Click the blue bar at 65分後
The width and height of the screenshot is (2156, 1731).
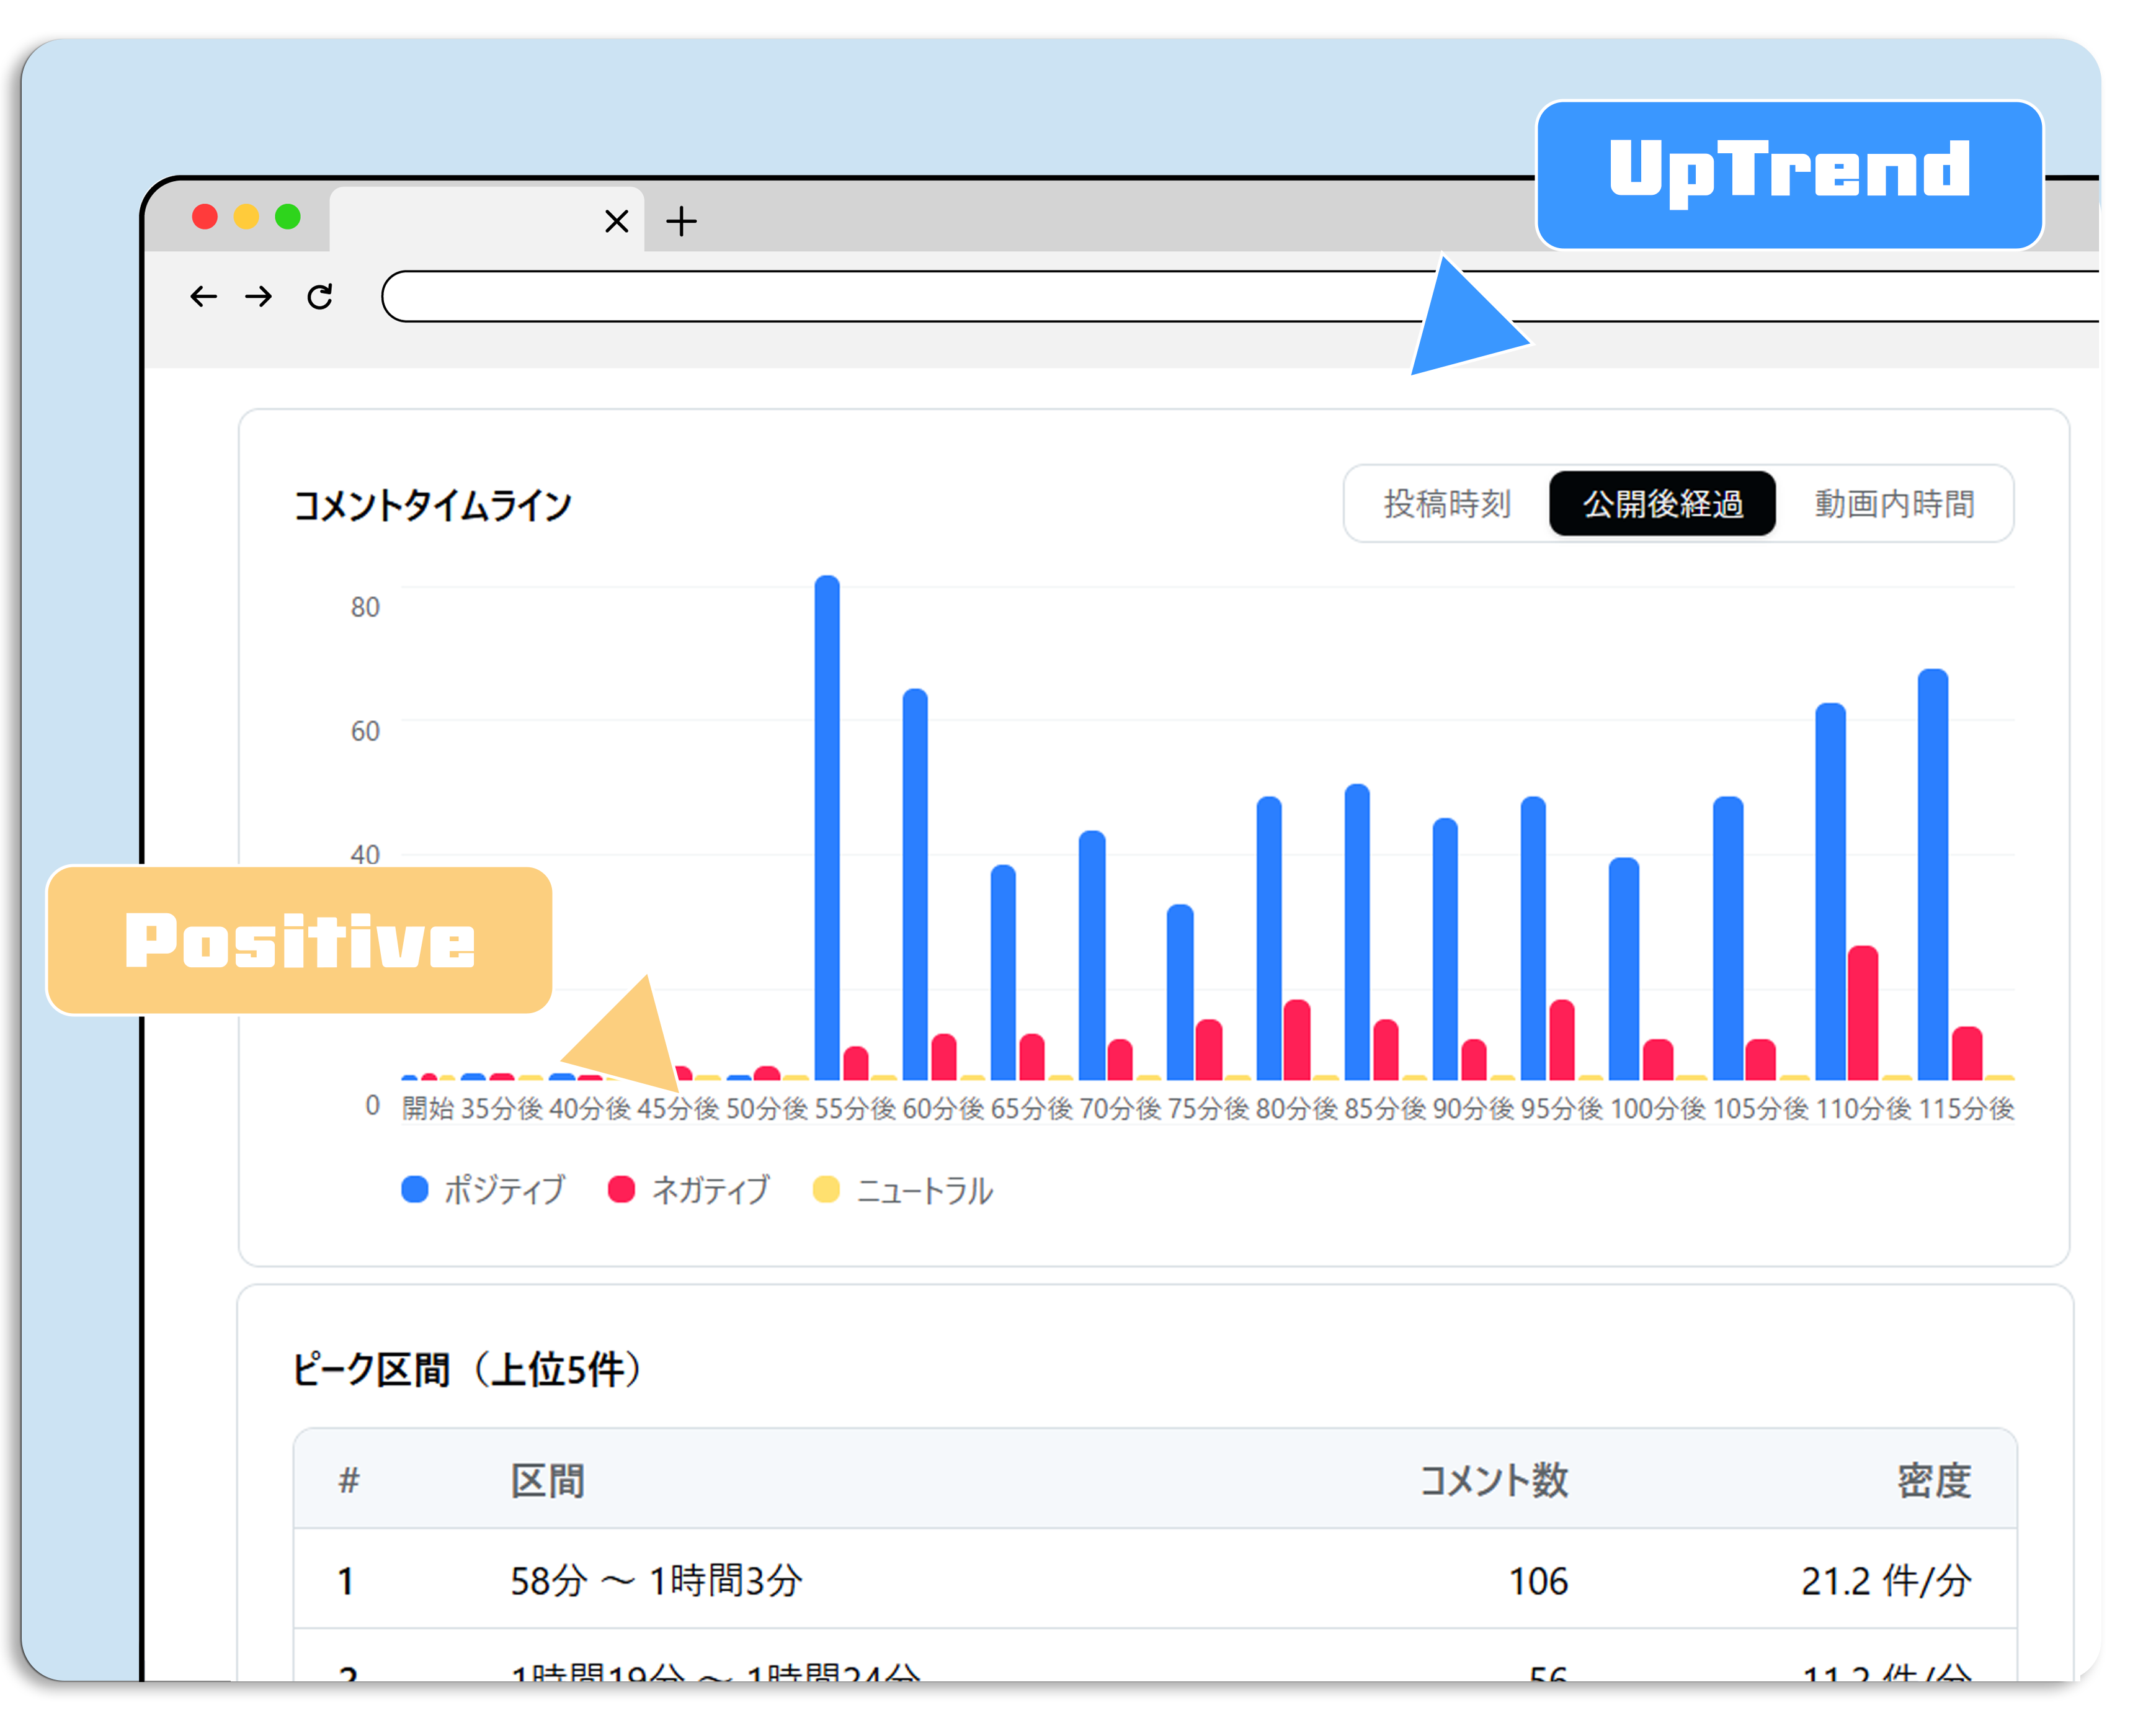1003,973
